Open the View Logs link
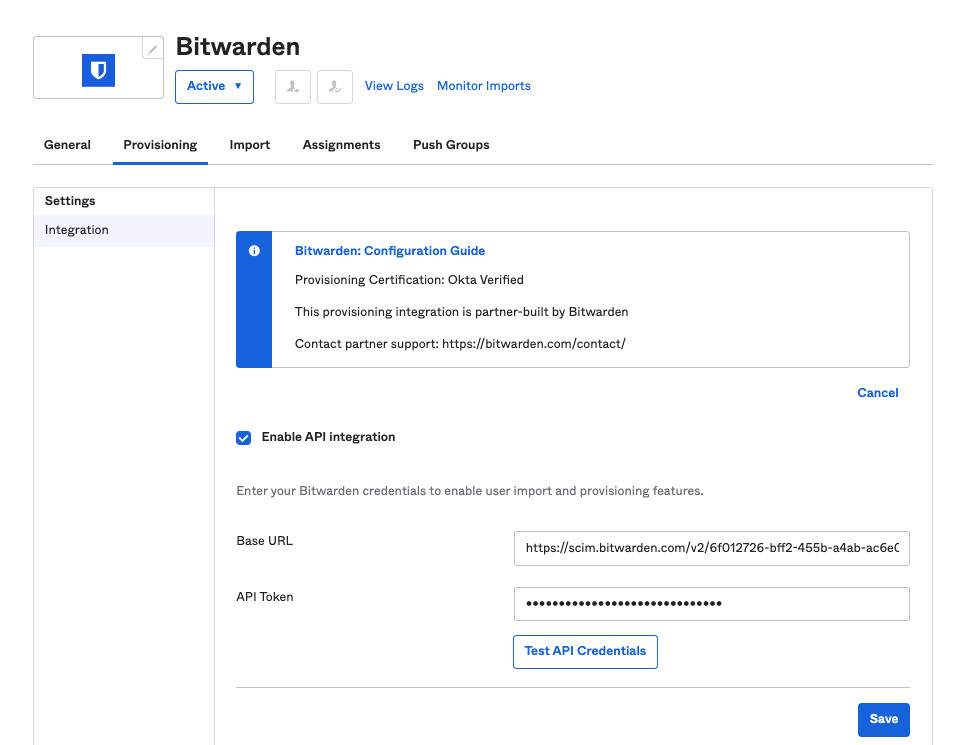The image size is (958, 745). (394, 86)
